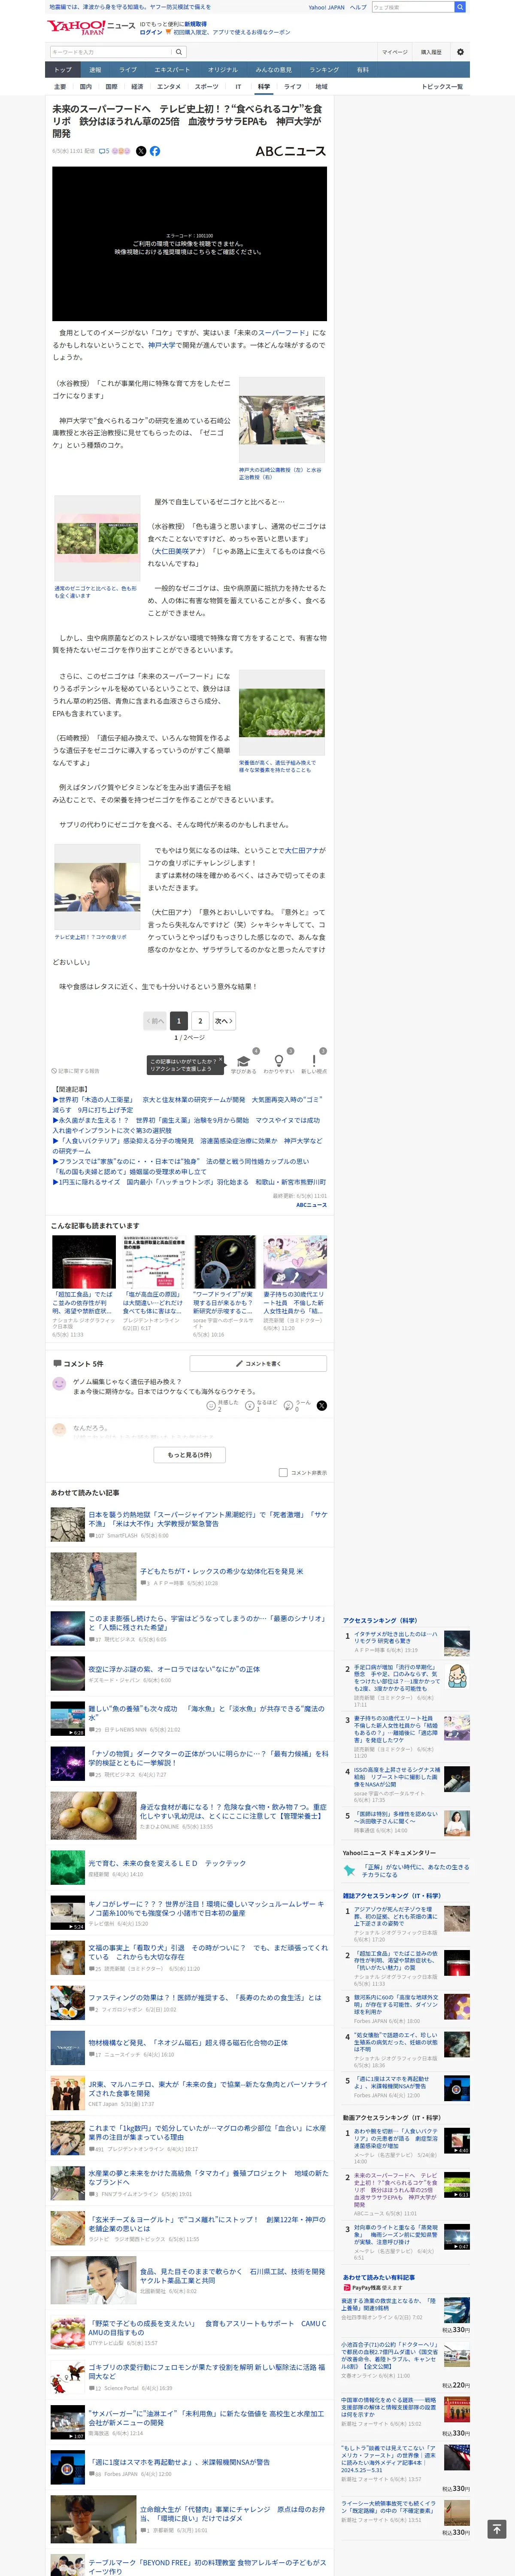515x2576 pixels.
Task: Open the オリジナル navigation tab
Action: [223, 70]
